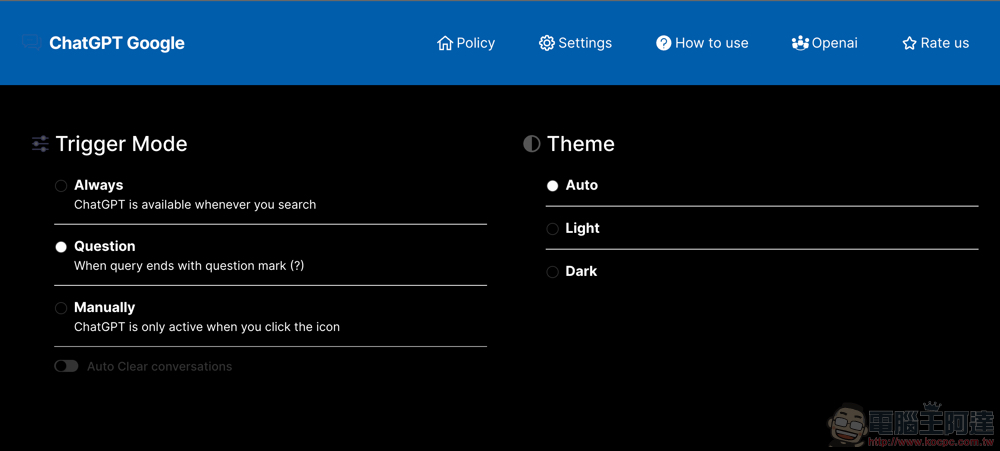This screenshot has height=451, width=1000.
Task: Click the sliders icon next to Trigger Mode
Action: pyautogui.click(x=40, y=144)
